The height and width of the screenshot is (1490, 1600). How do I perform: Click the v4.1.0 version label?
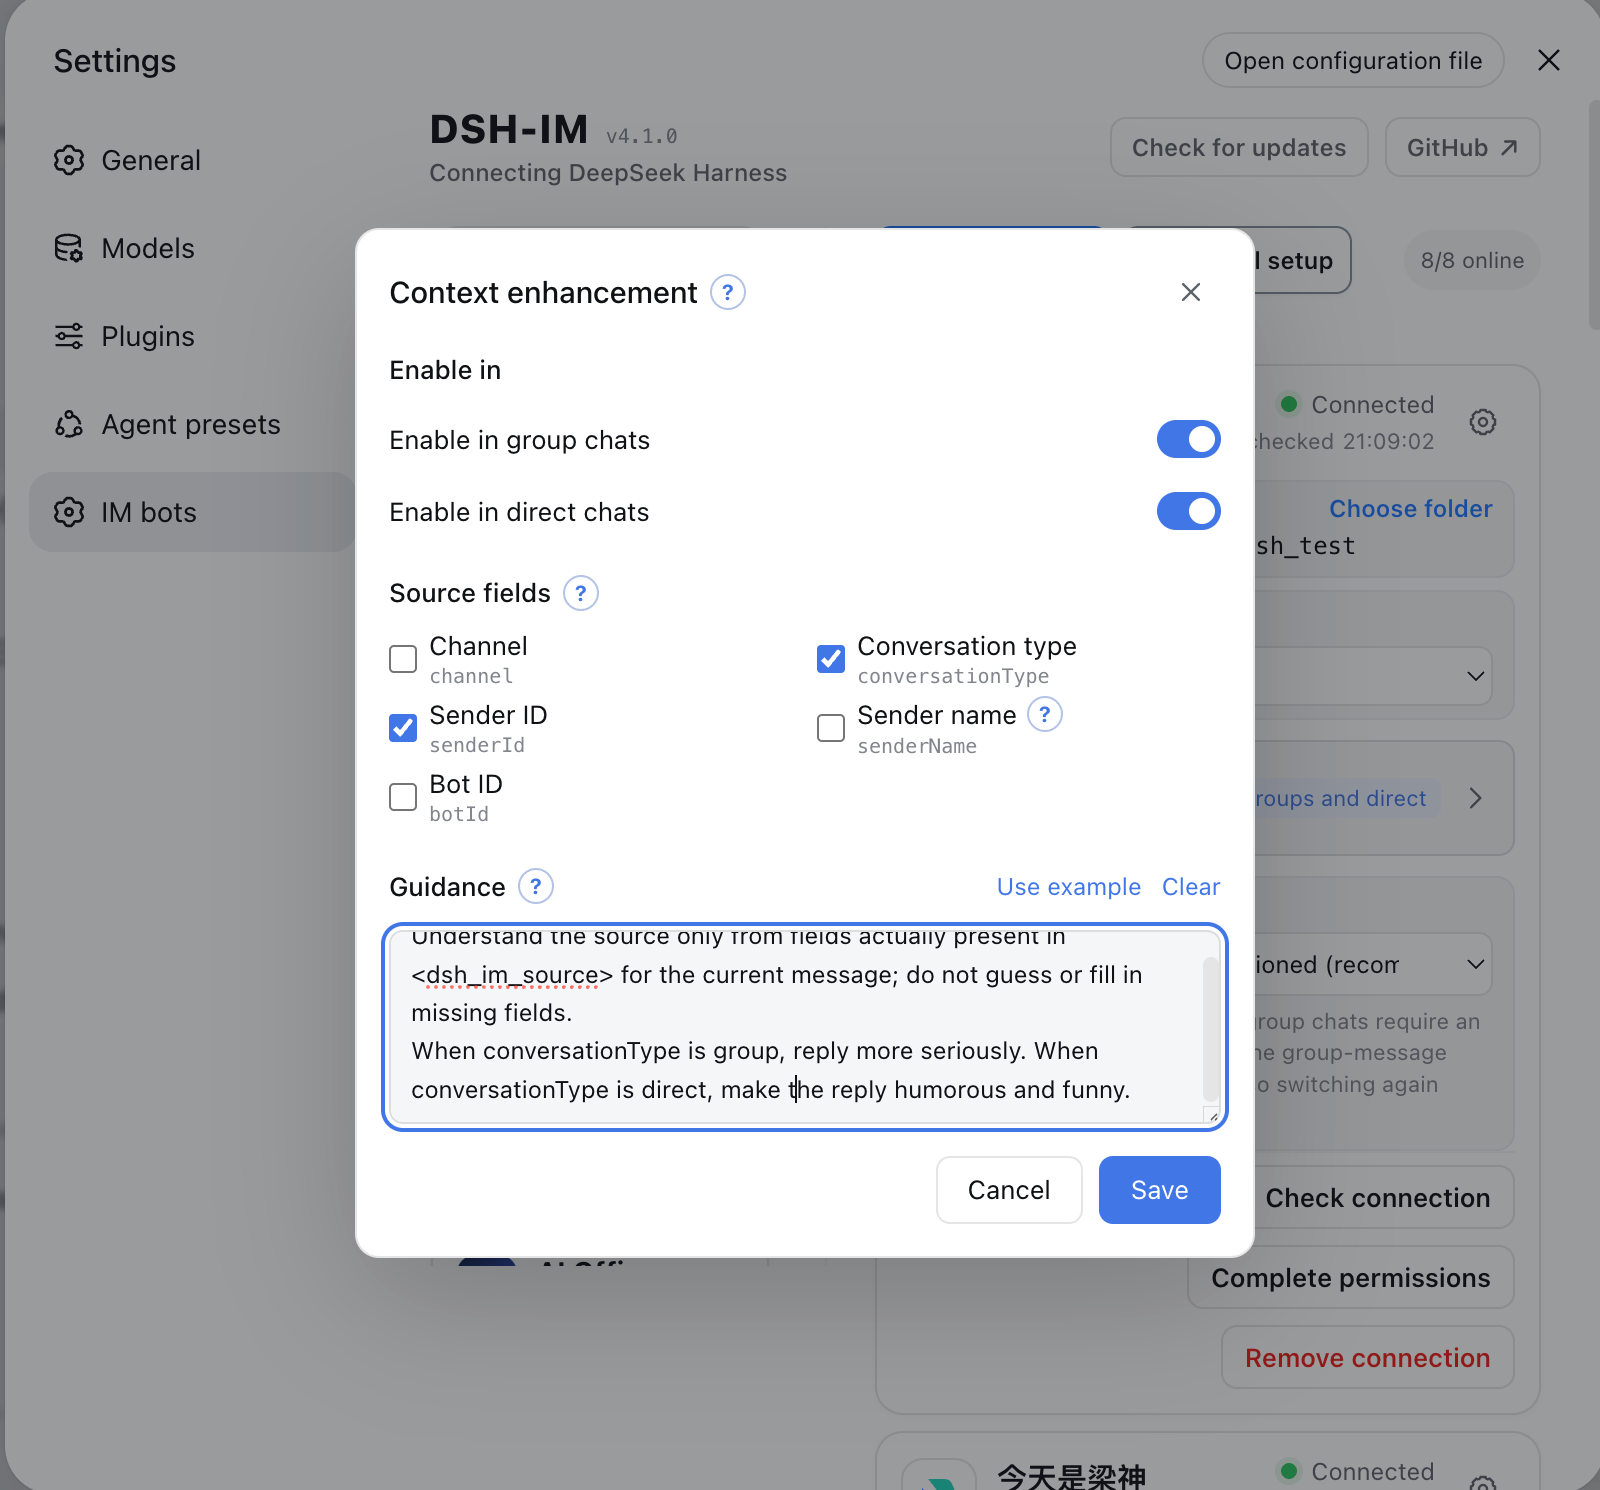click(642, 136)
